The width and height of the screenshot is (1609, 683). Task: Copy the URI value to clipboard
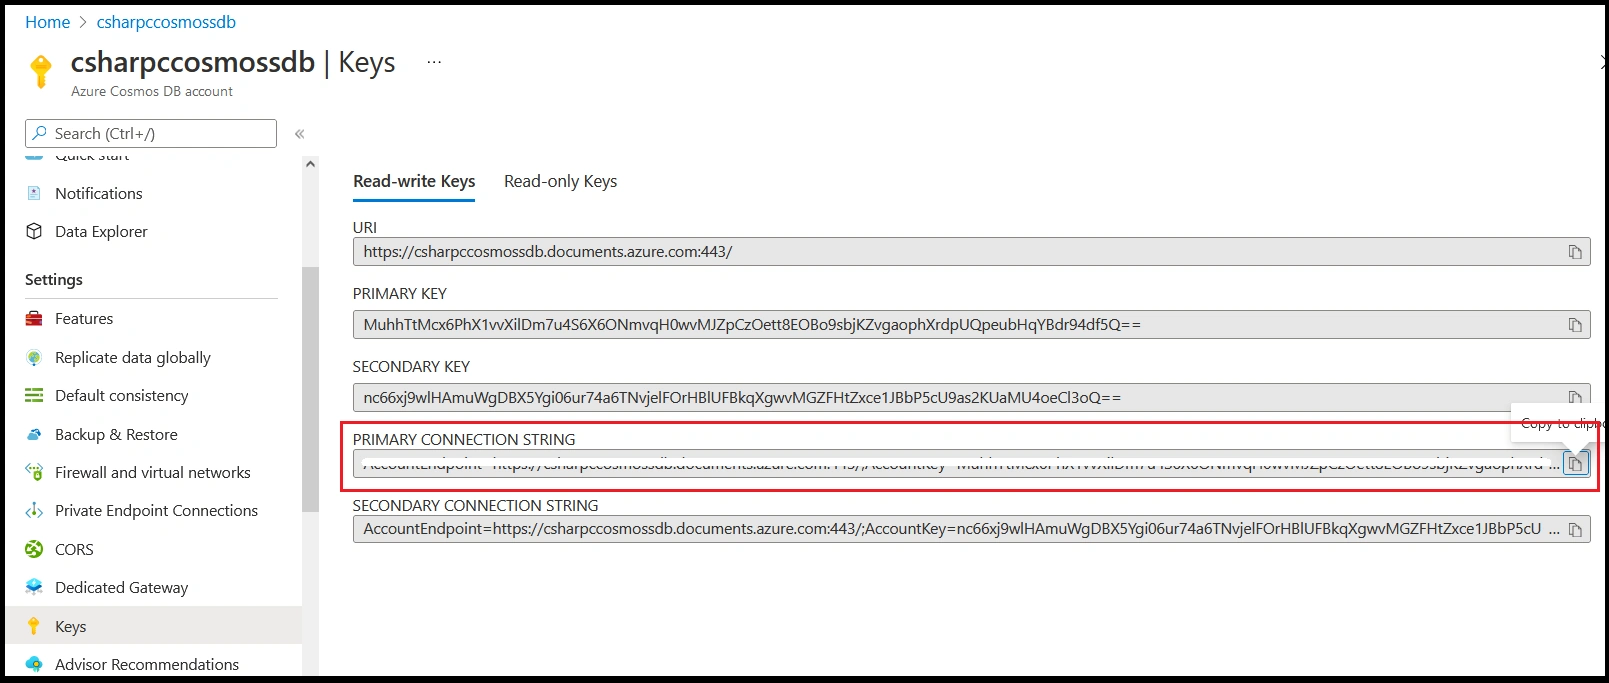1575,252
